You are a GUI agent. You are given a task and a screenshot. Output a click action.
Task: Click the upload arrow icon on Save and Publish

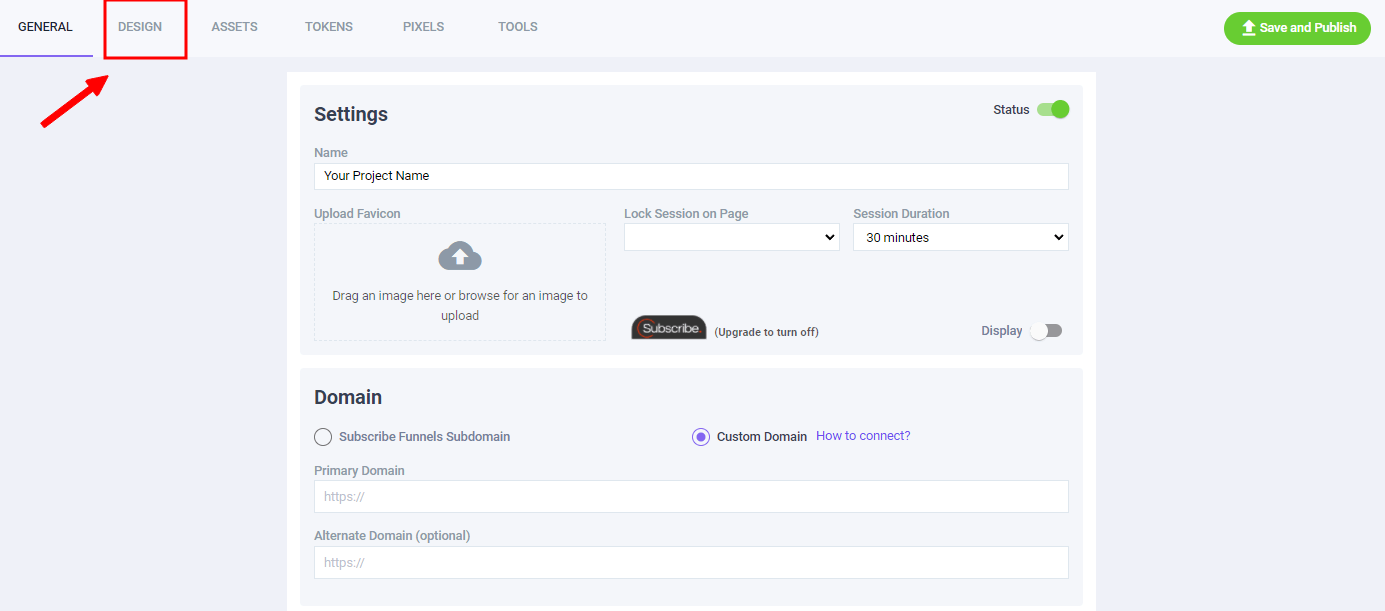(x=1248, y=28)
